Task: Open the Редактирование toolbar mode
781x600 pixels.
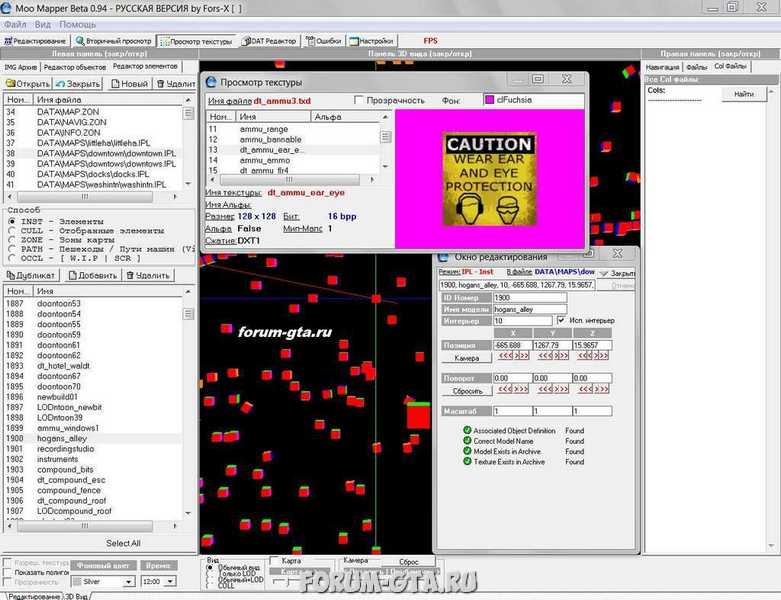Action: [x=35, y=41]
